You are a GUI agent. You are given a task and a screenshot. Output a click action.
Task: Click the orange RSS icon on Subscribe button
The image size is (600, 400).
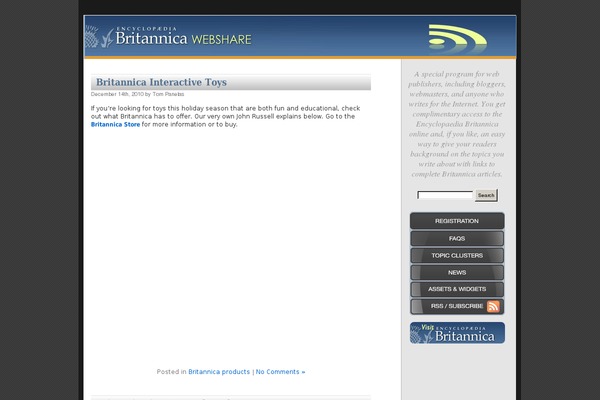pyautogui.click(x=493, y=306)
